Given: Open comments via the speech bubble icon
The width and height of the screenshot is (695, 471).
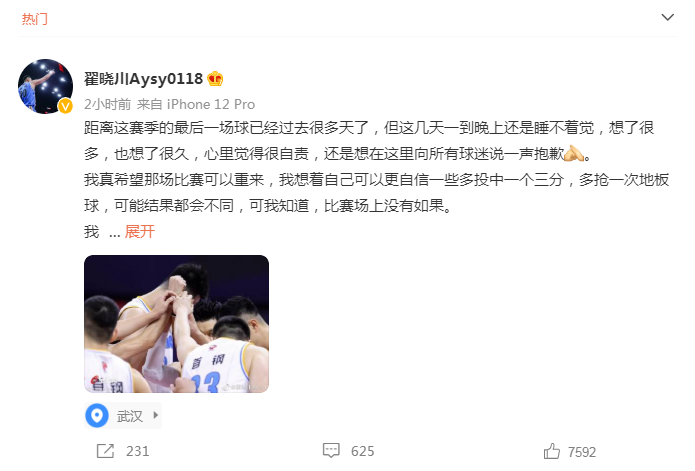Looking at the screenshot, I should click(x=331, y=451).
